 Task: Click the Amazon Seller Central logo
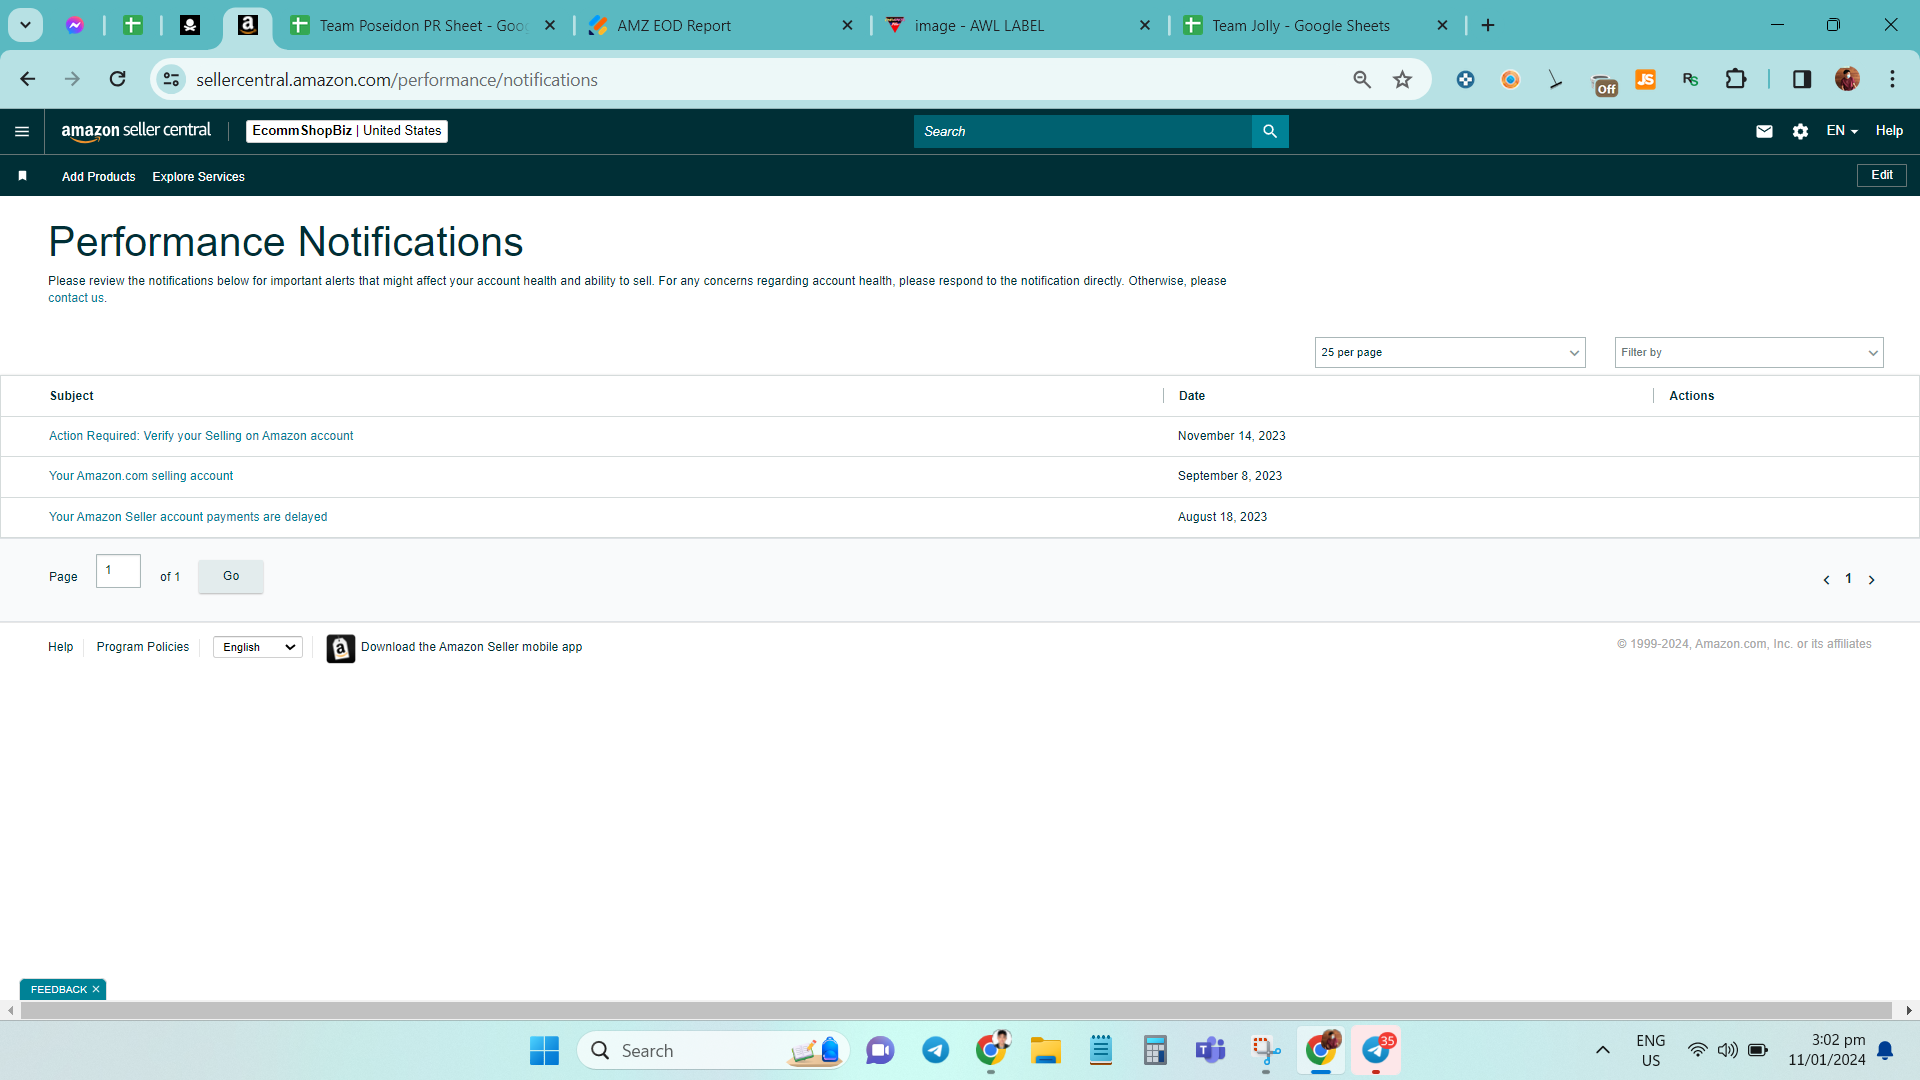coord(136,131)
